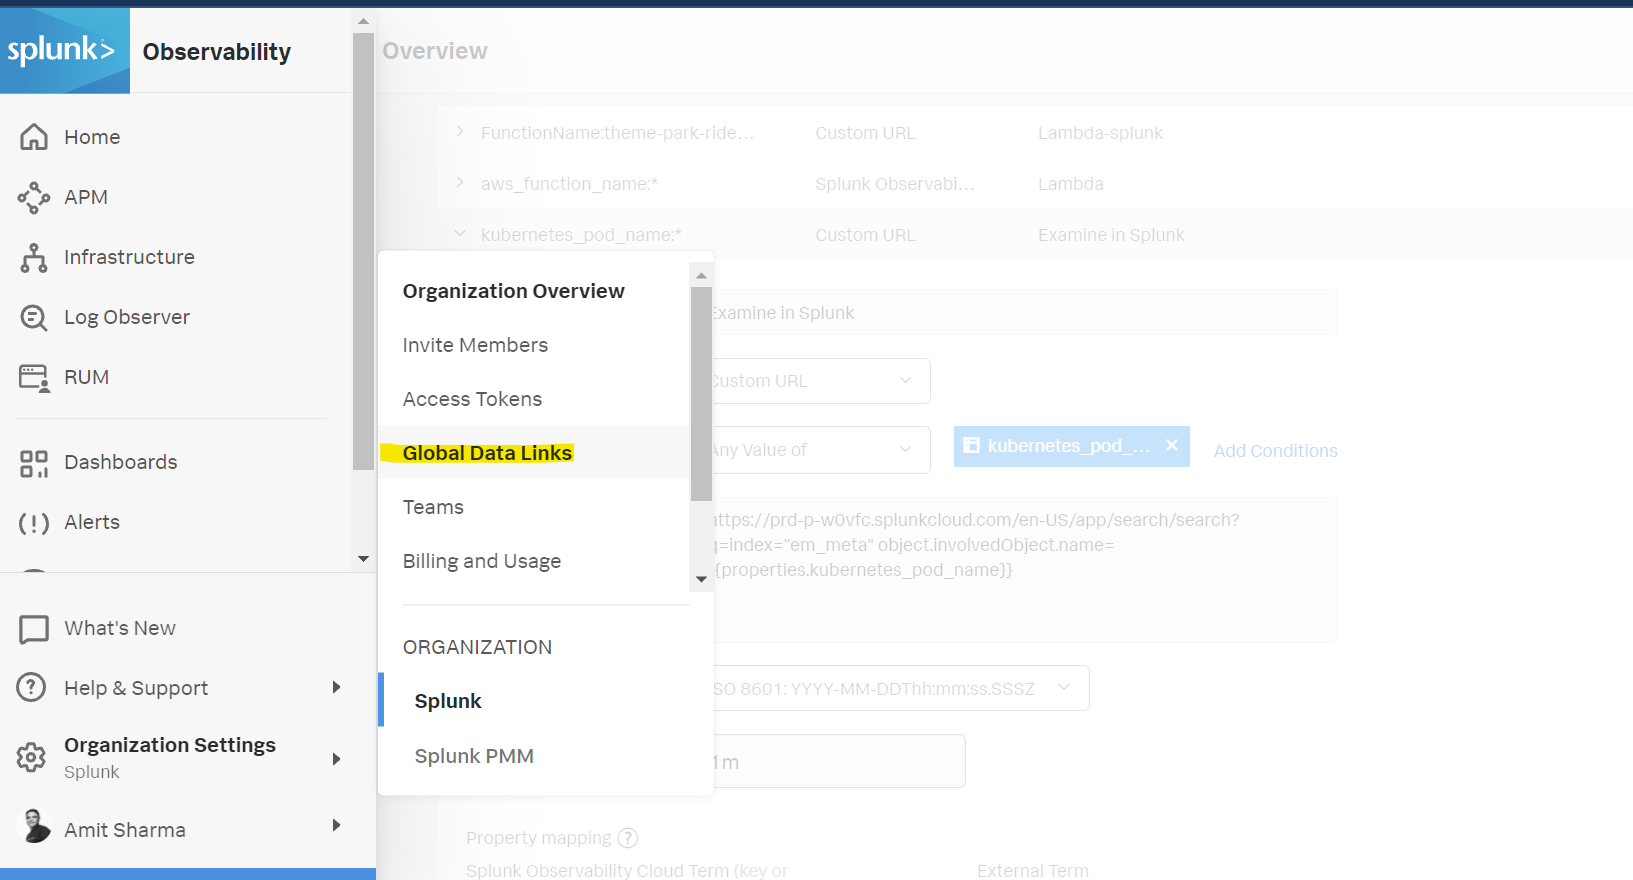Viewport: 1633px width, 880px height.
Task: Choose Invite Members menu entry
Action: [475, 345]
